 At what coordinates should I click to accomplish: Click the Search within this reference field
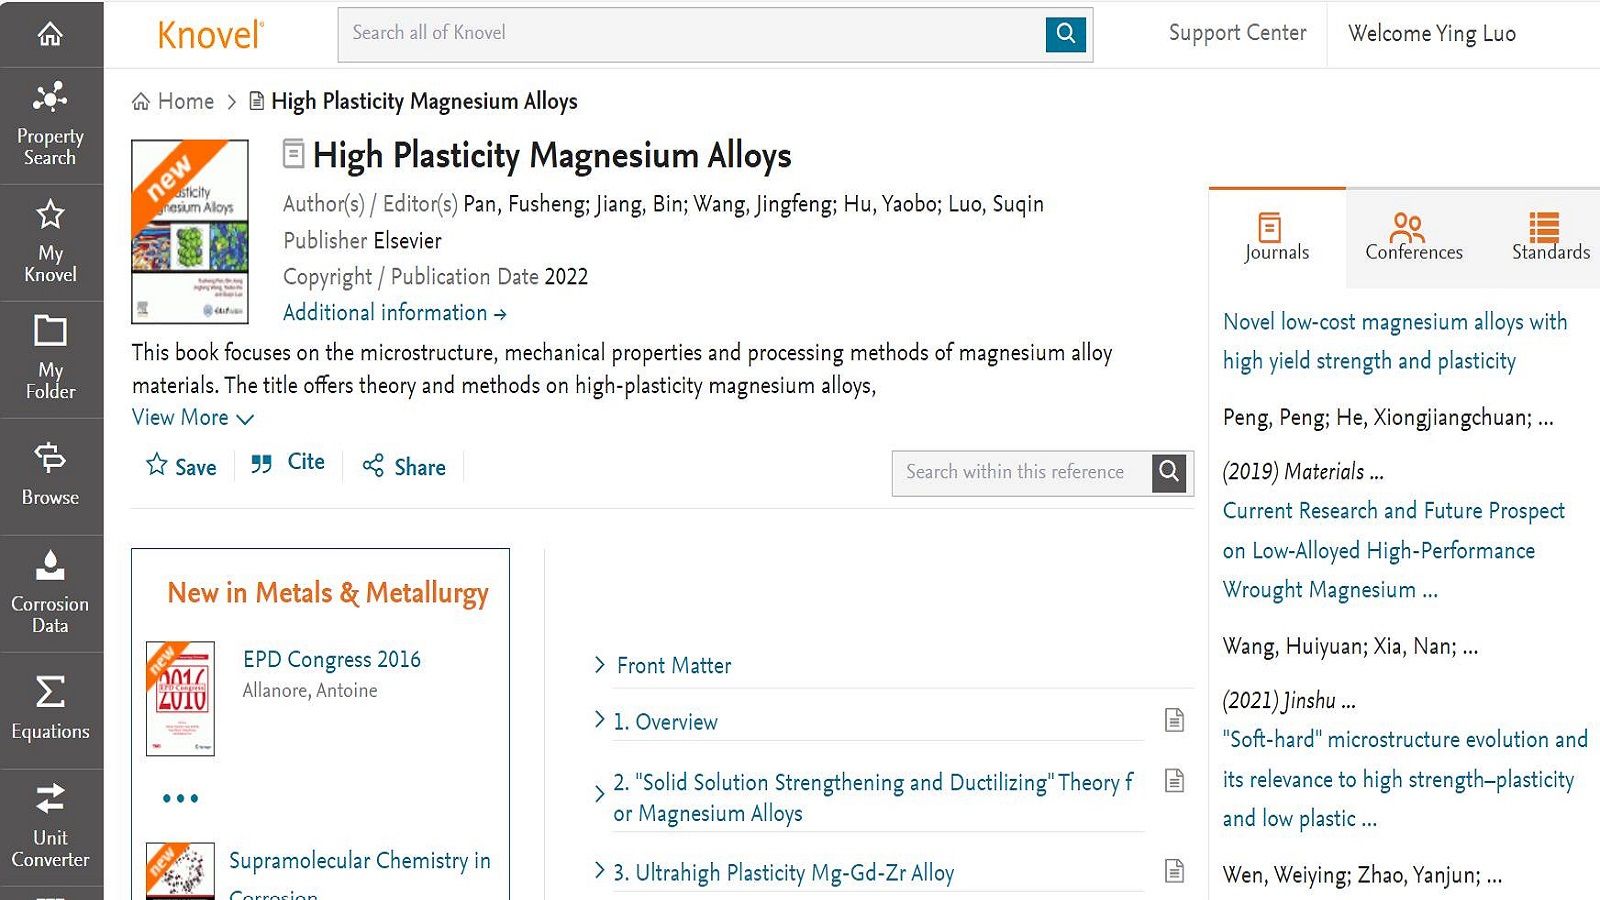1018,472
